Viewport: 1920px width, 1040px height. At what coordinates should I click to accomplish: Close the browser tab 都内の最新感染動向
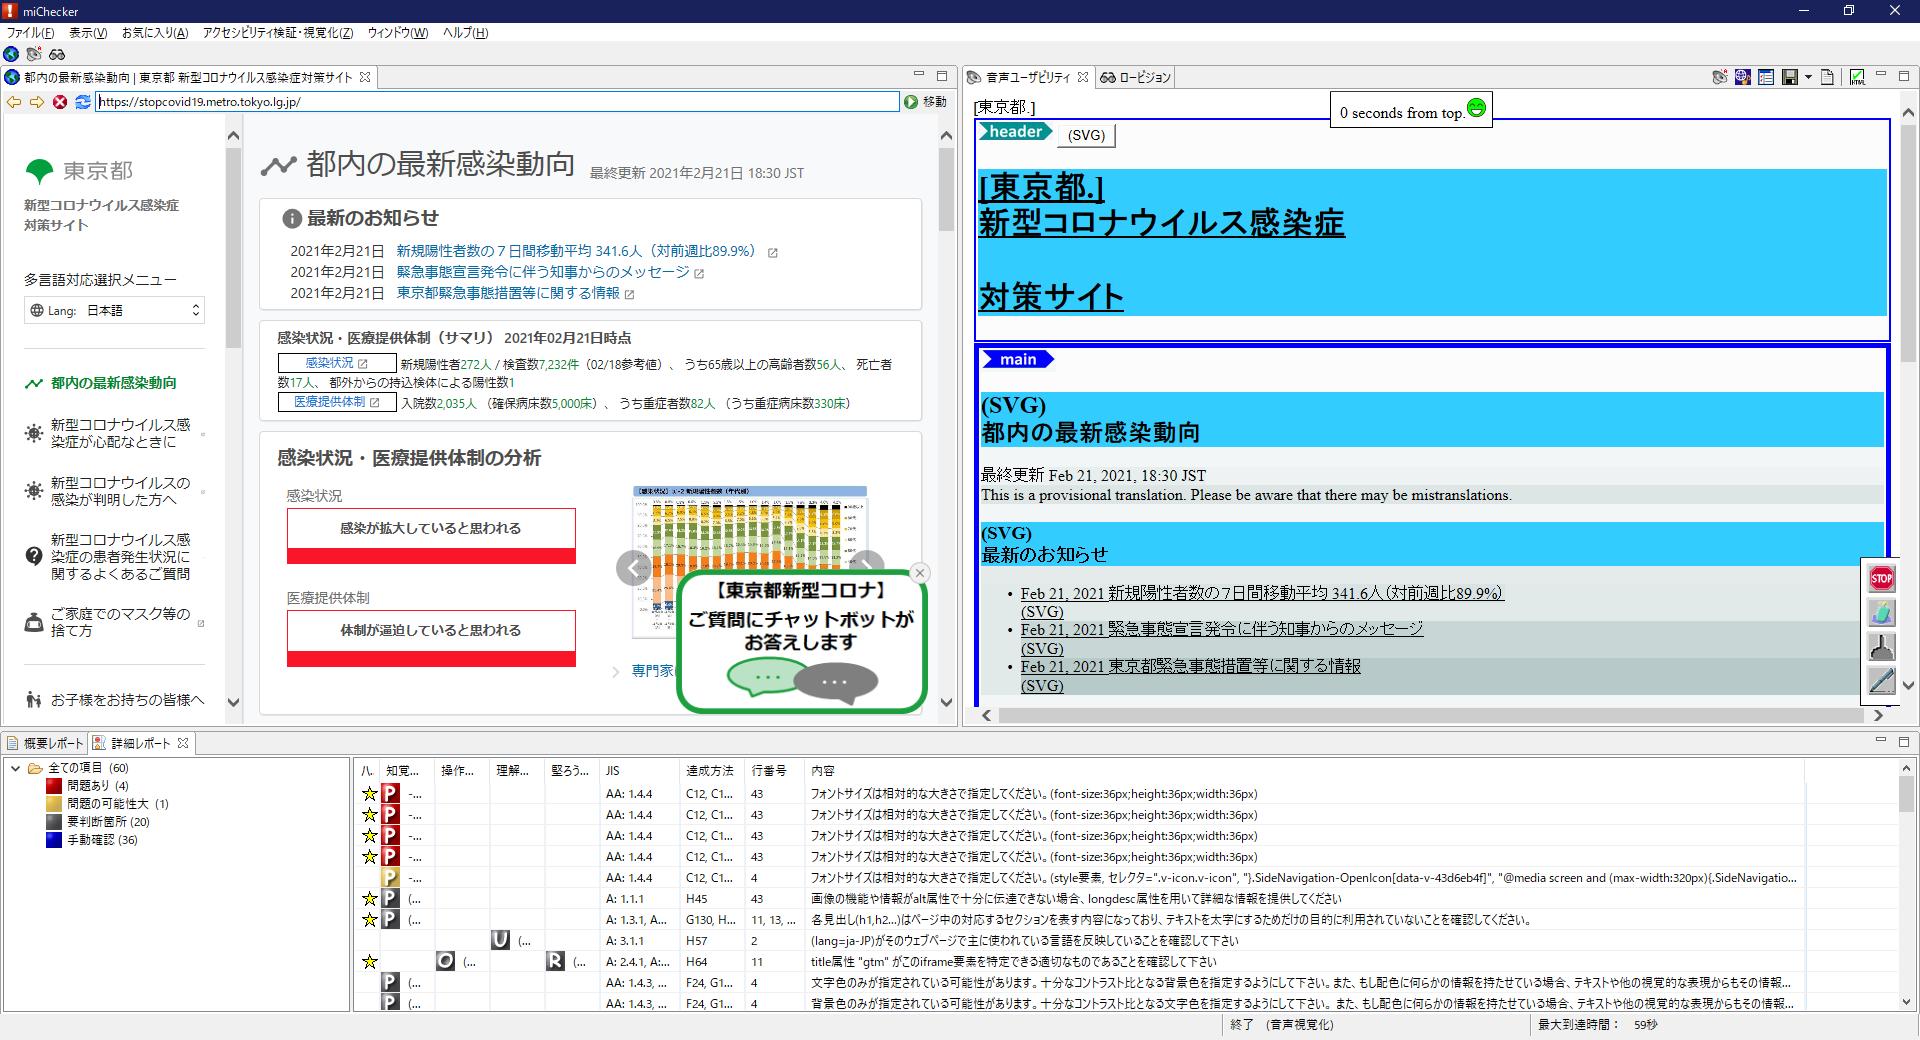coord(365,77)
